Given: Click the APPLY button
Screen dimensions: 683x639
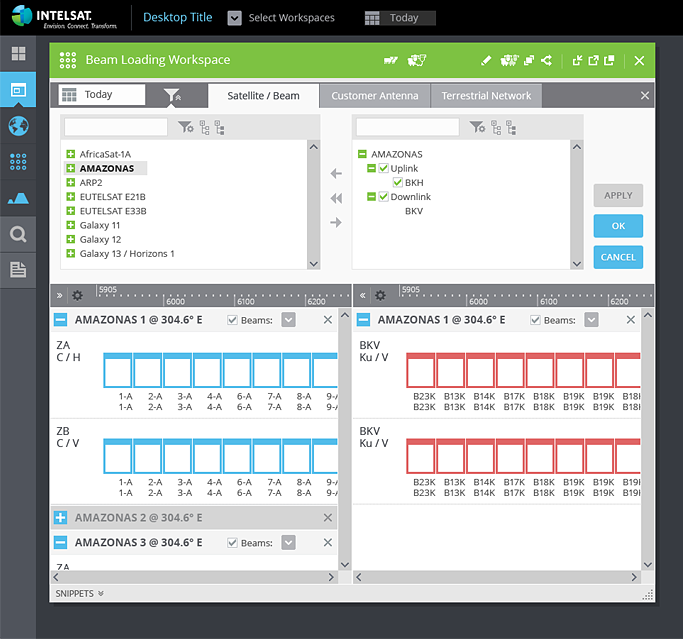Looking at the screenshot, I should (618, 196).
